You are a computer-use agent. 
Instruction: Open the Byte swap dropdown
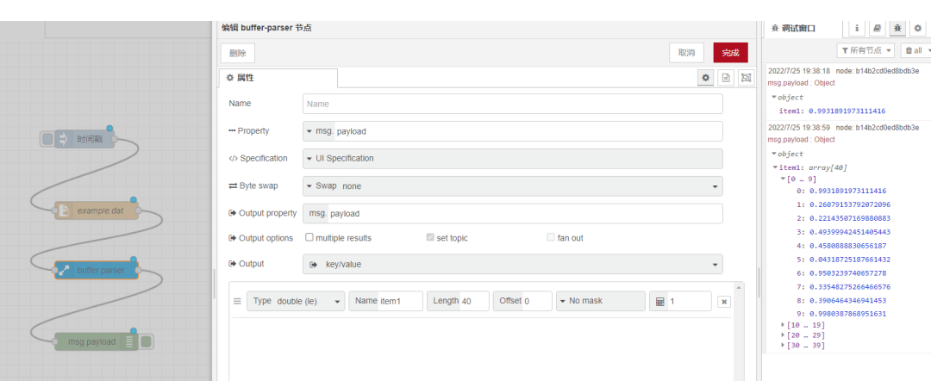pyautogui.click(x=513, y=186)
